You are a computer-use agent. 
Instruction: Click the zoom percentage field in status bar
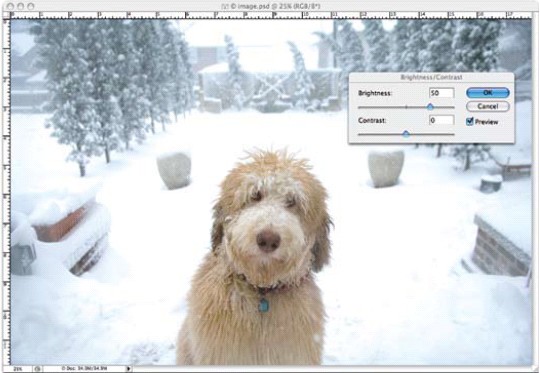[x=18, y=369]
